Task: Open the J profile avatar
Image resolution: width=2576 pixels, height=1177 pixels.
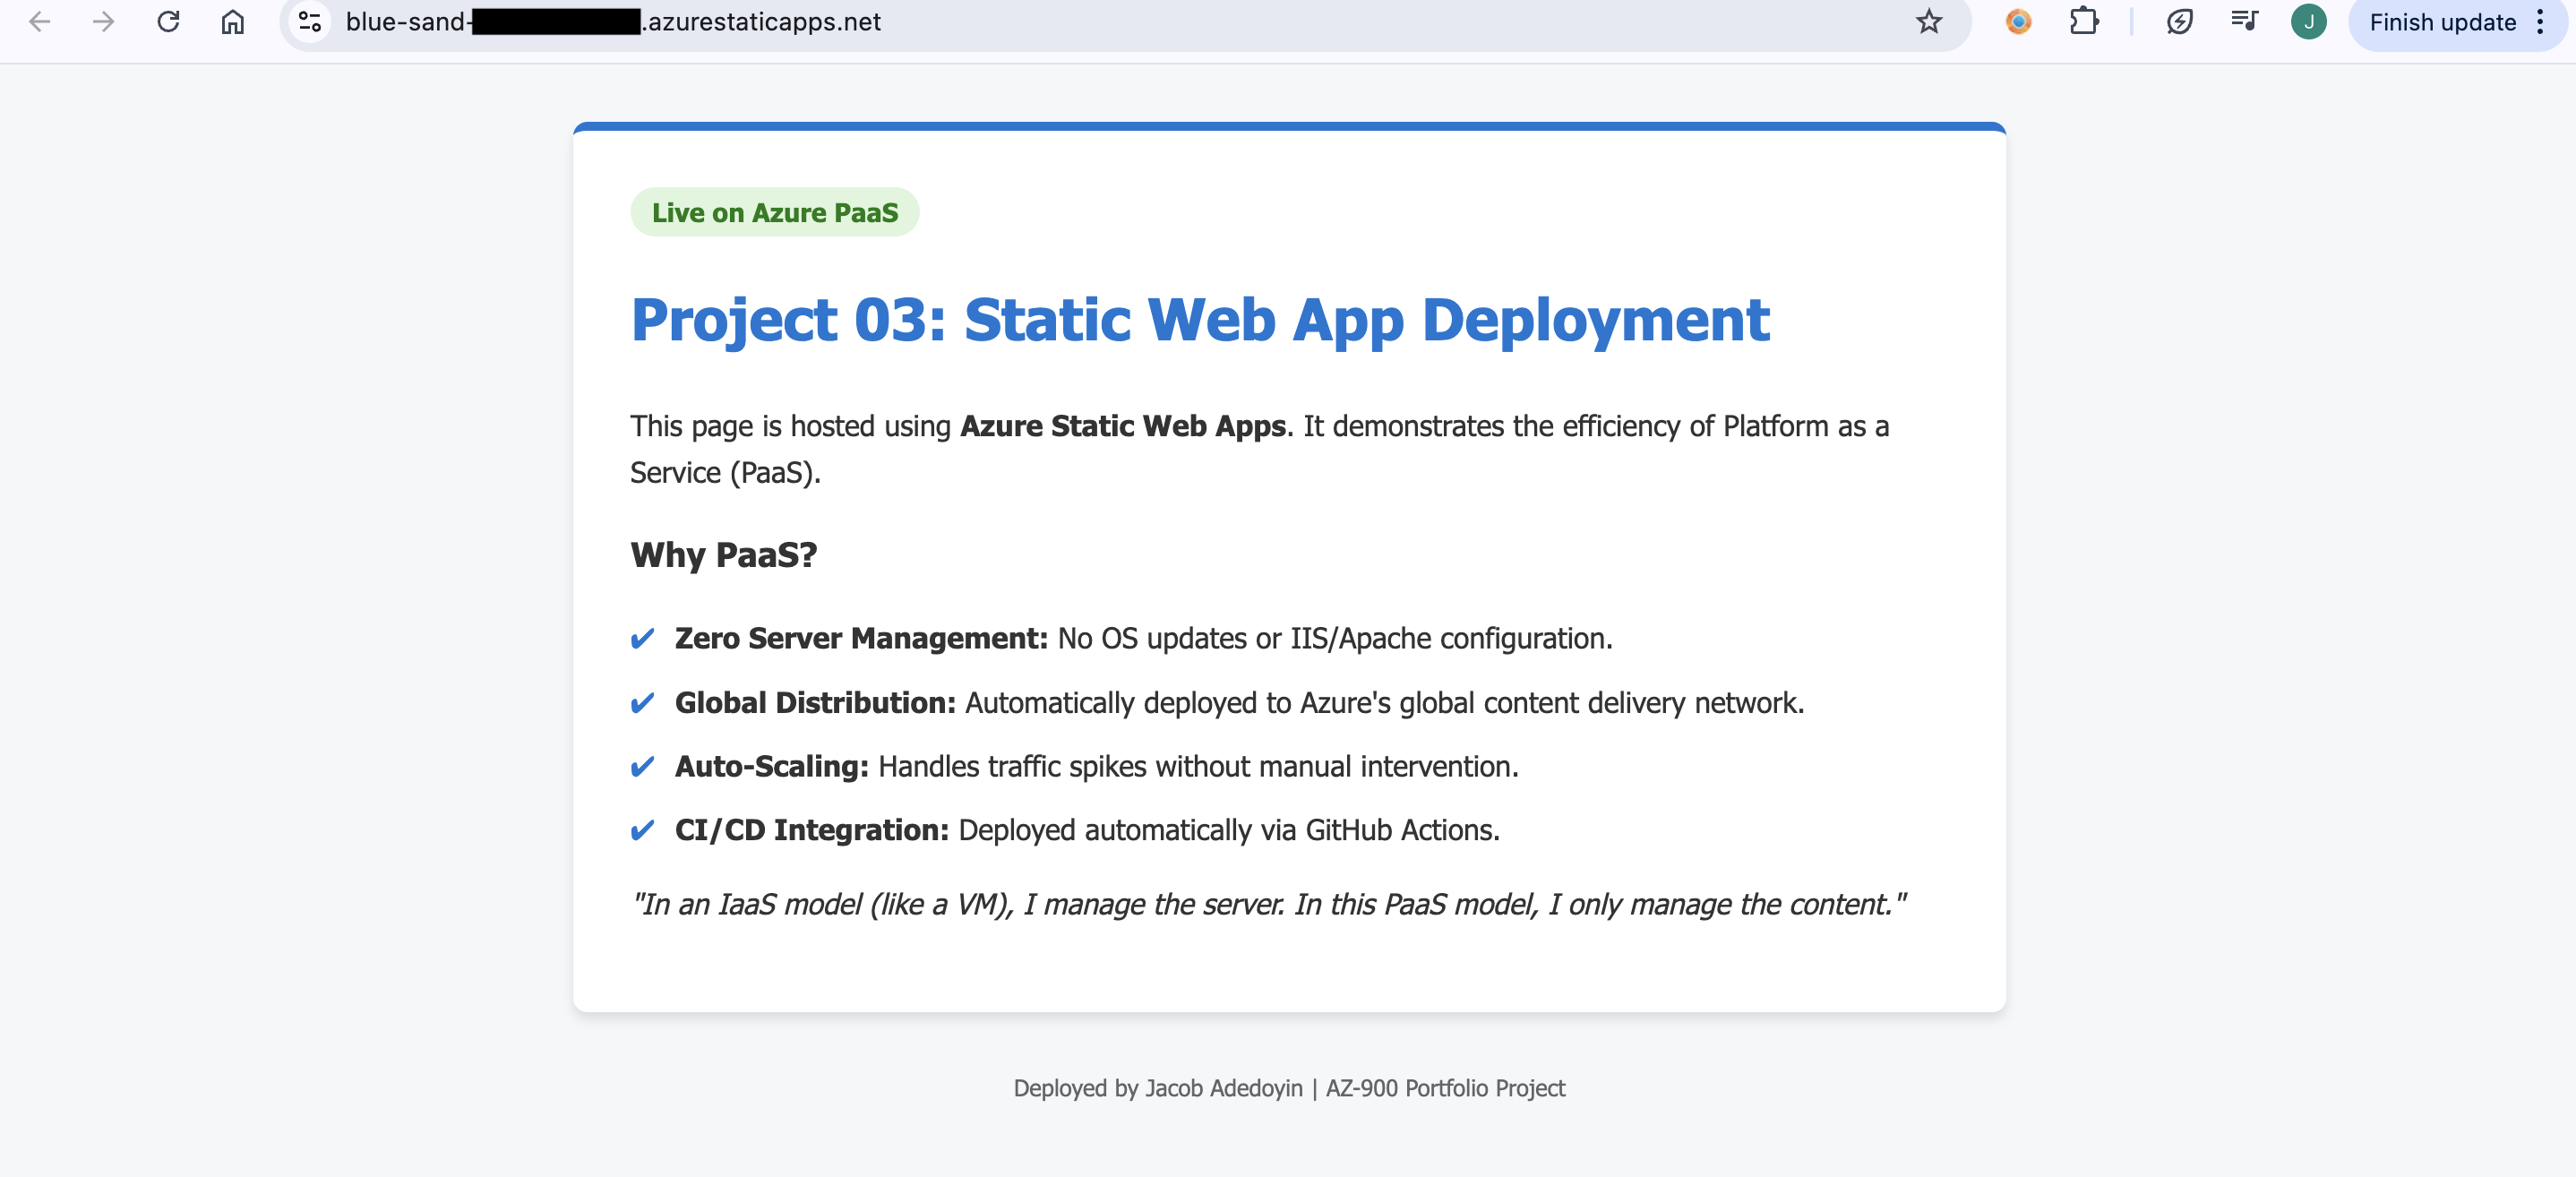Action: coord(2308,22)
